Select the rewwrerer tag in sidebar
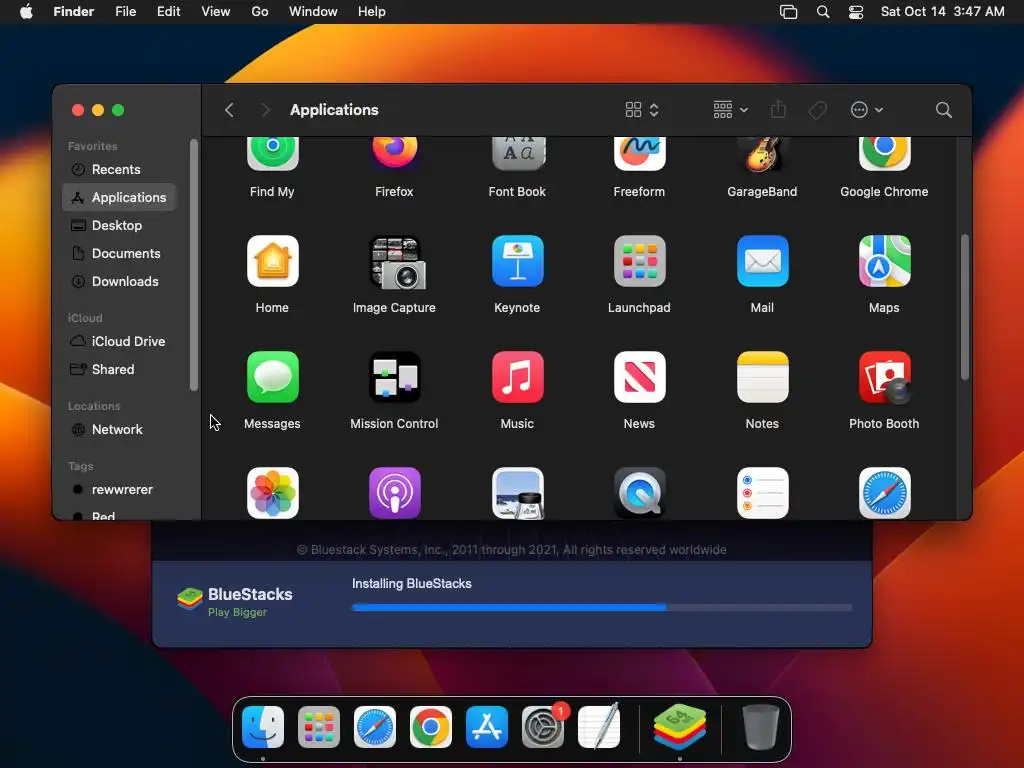Viewport: 1024px width, 768px height. pyautogui.click(x=119, y=490)
